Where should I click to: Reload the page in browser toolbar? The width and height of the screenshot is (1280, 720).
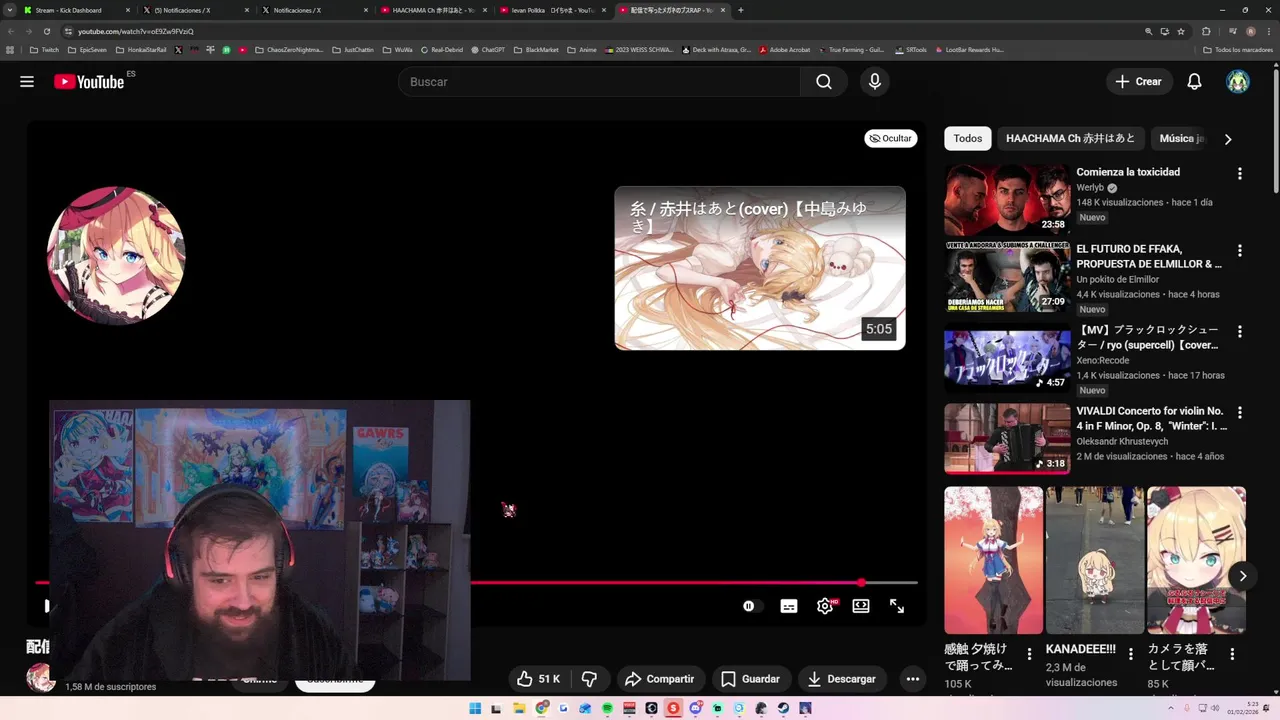click(46, 31)
